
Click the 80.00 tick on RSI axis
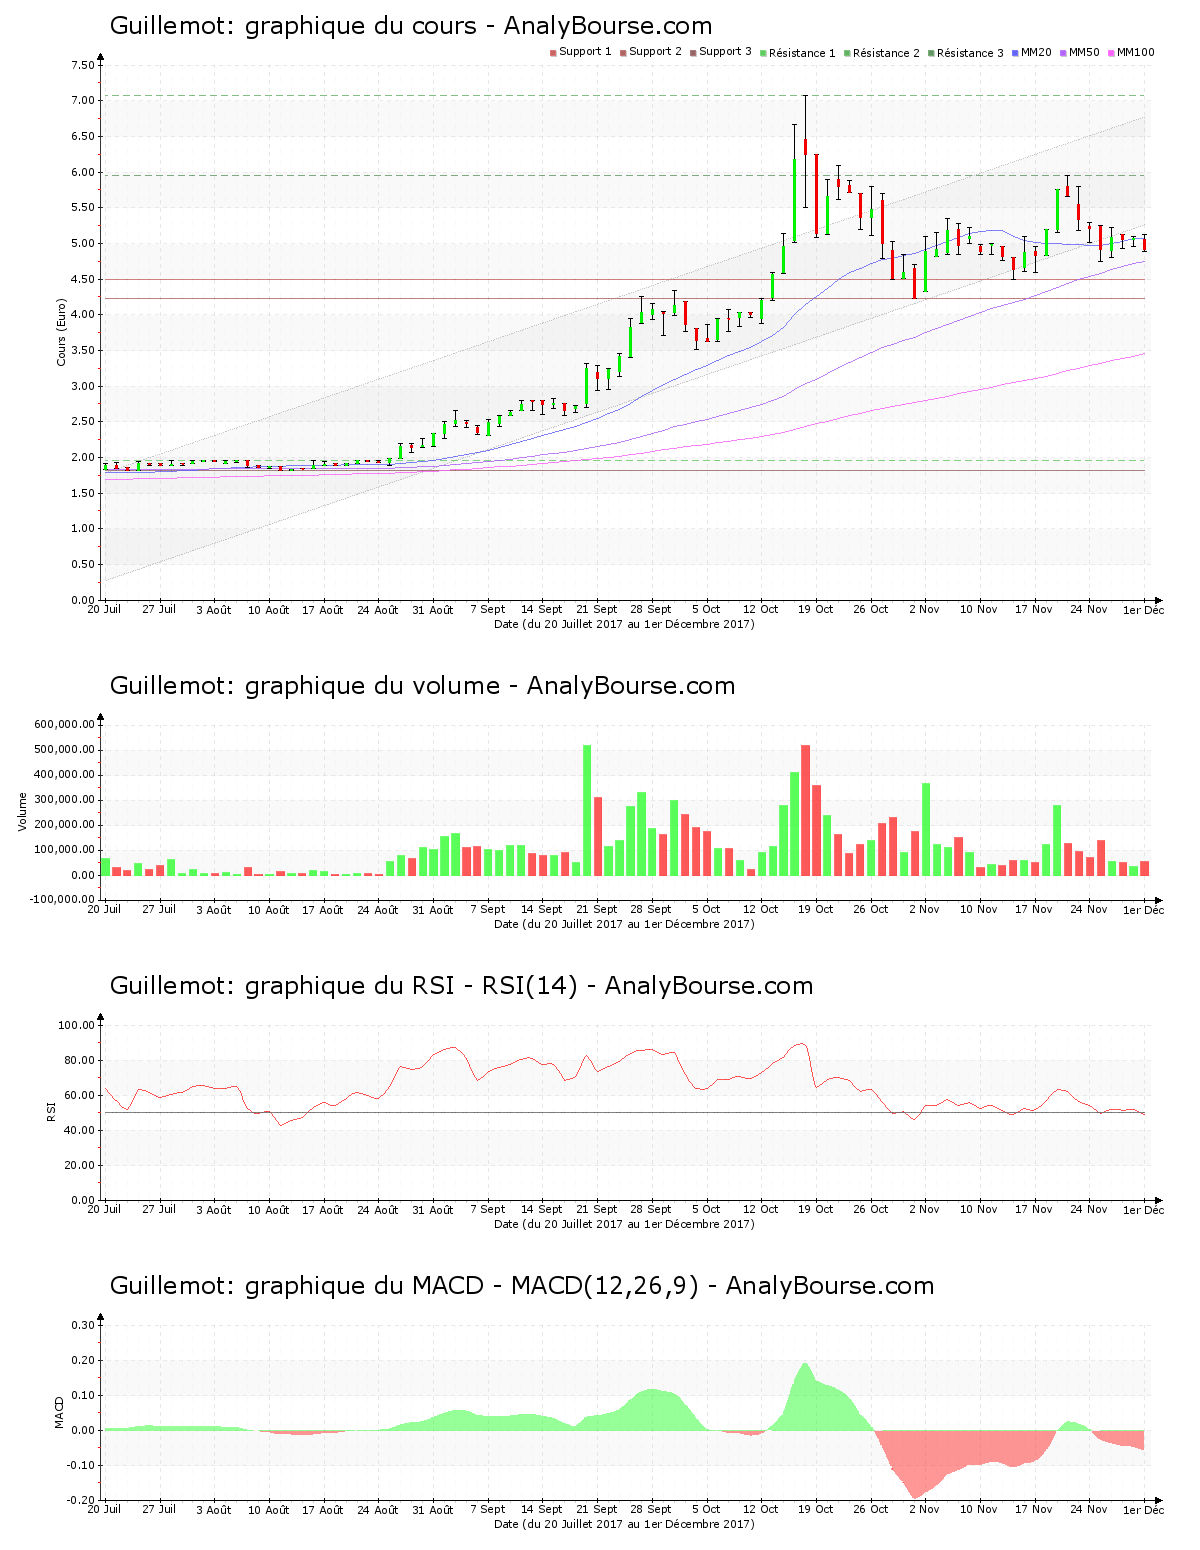pyautogui.click(x=79, y=1060)
